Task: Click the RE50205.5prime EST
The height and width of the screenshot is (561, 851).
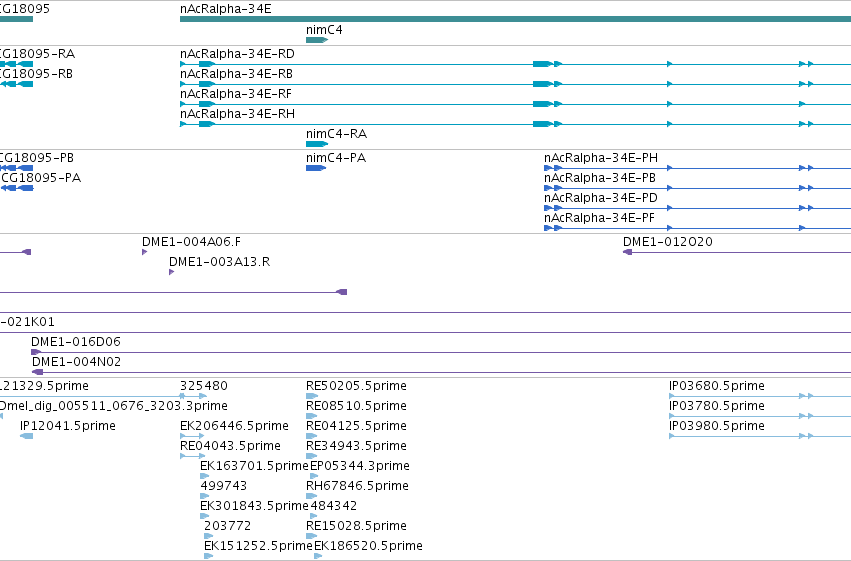Action: pos(312,396)
